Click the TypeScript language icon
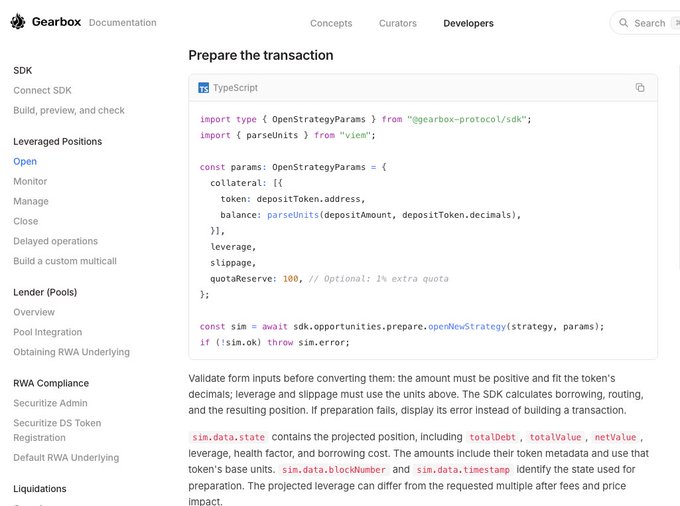680x506 pixels. pos(203,88)
